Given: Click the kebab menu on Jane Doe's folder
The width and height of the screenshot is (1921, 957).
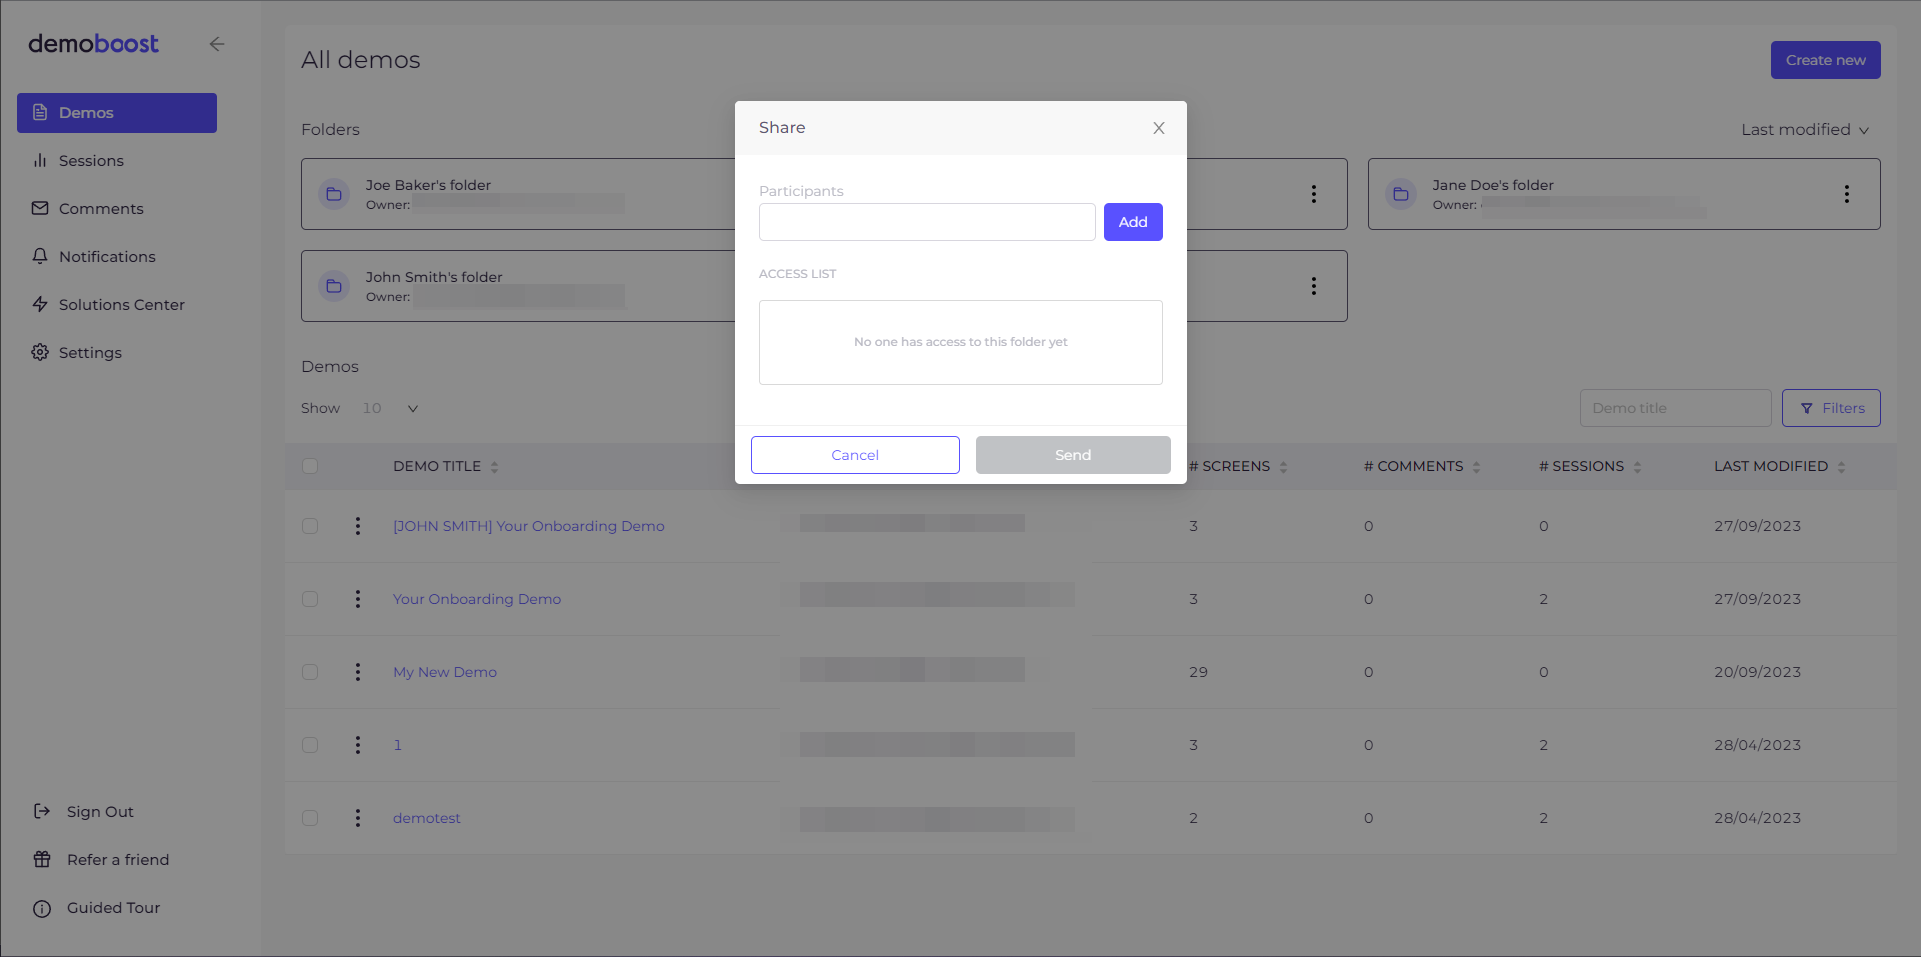Looking at the screenshot, I should [x=1847, y=194].
